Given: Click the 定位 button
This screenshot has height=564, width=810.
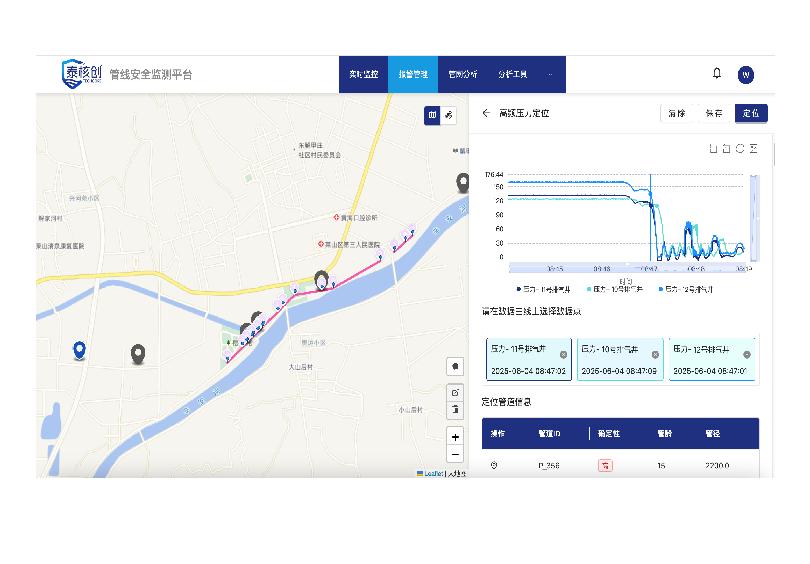Looking at the screenshot, I should [751, 113].
